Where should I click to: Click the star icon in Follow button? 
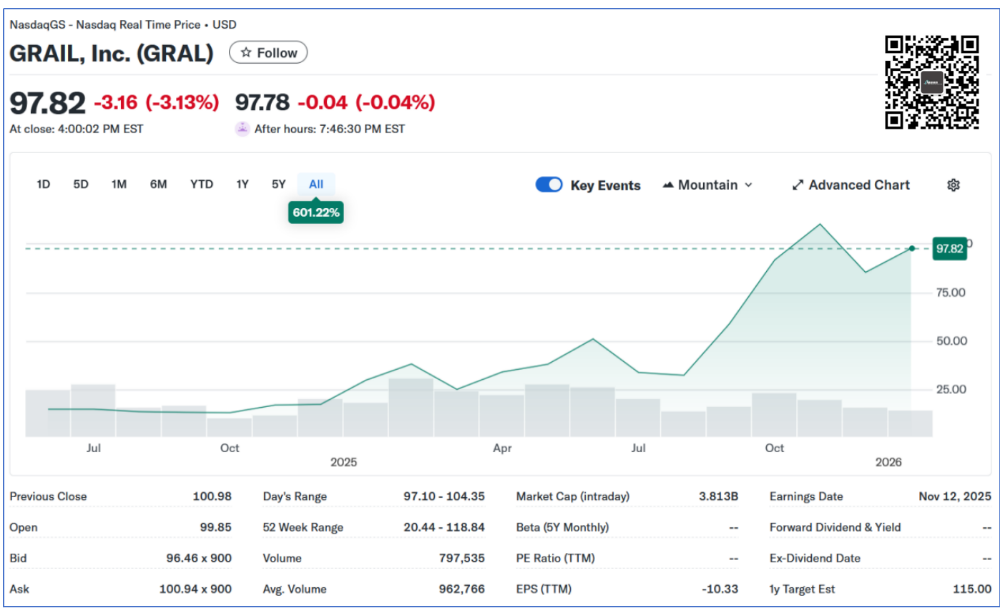[246, 53]
